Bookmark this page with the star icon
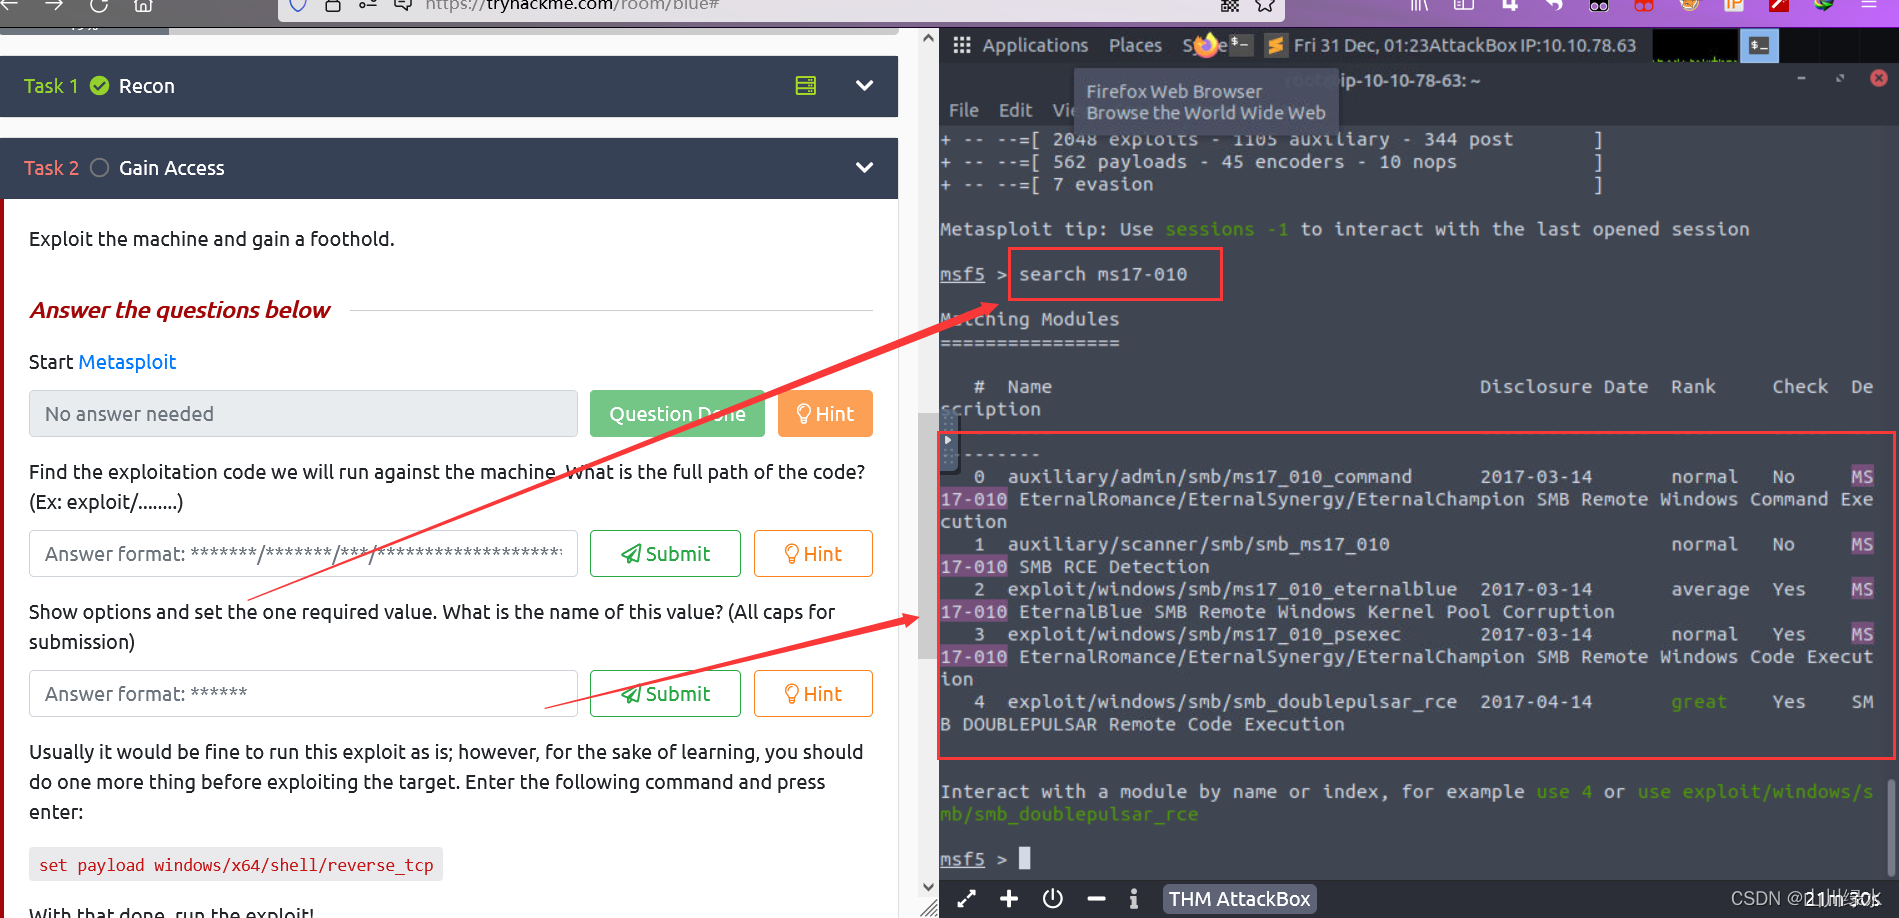 (x=1265, y=6)
